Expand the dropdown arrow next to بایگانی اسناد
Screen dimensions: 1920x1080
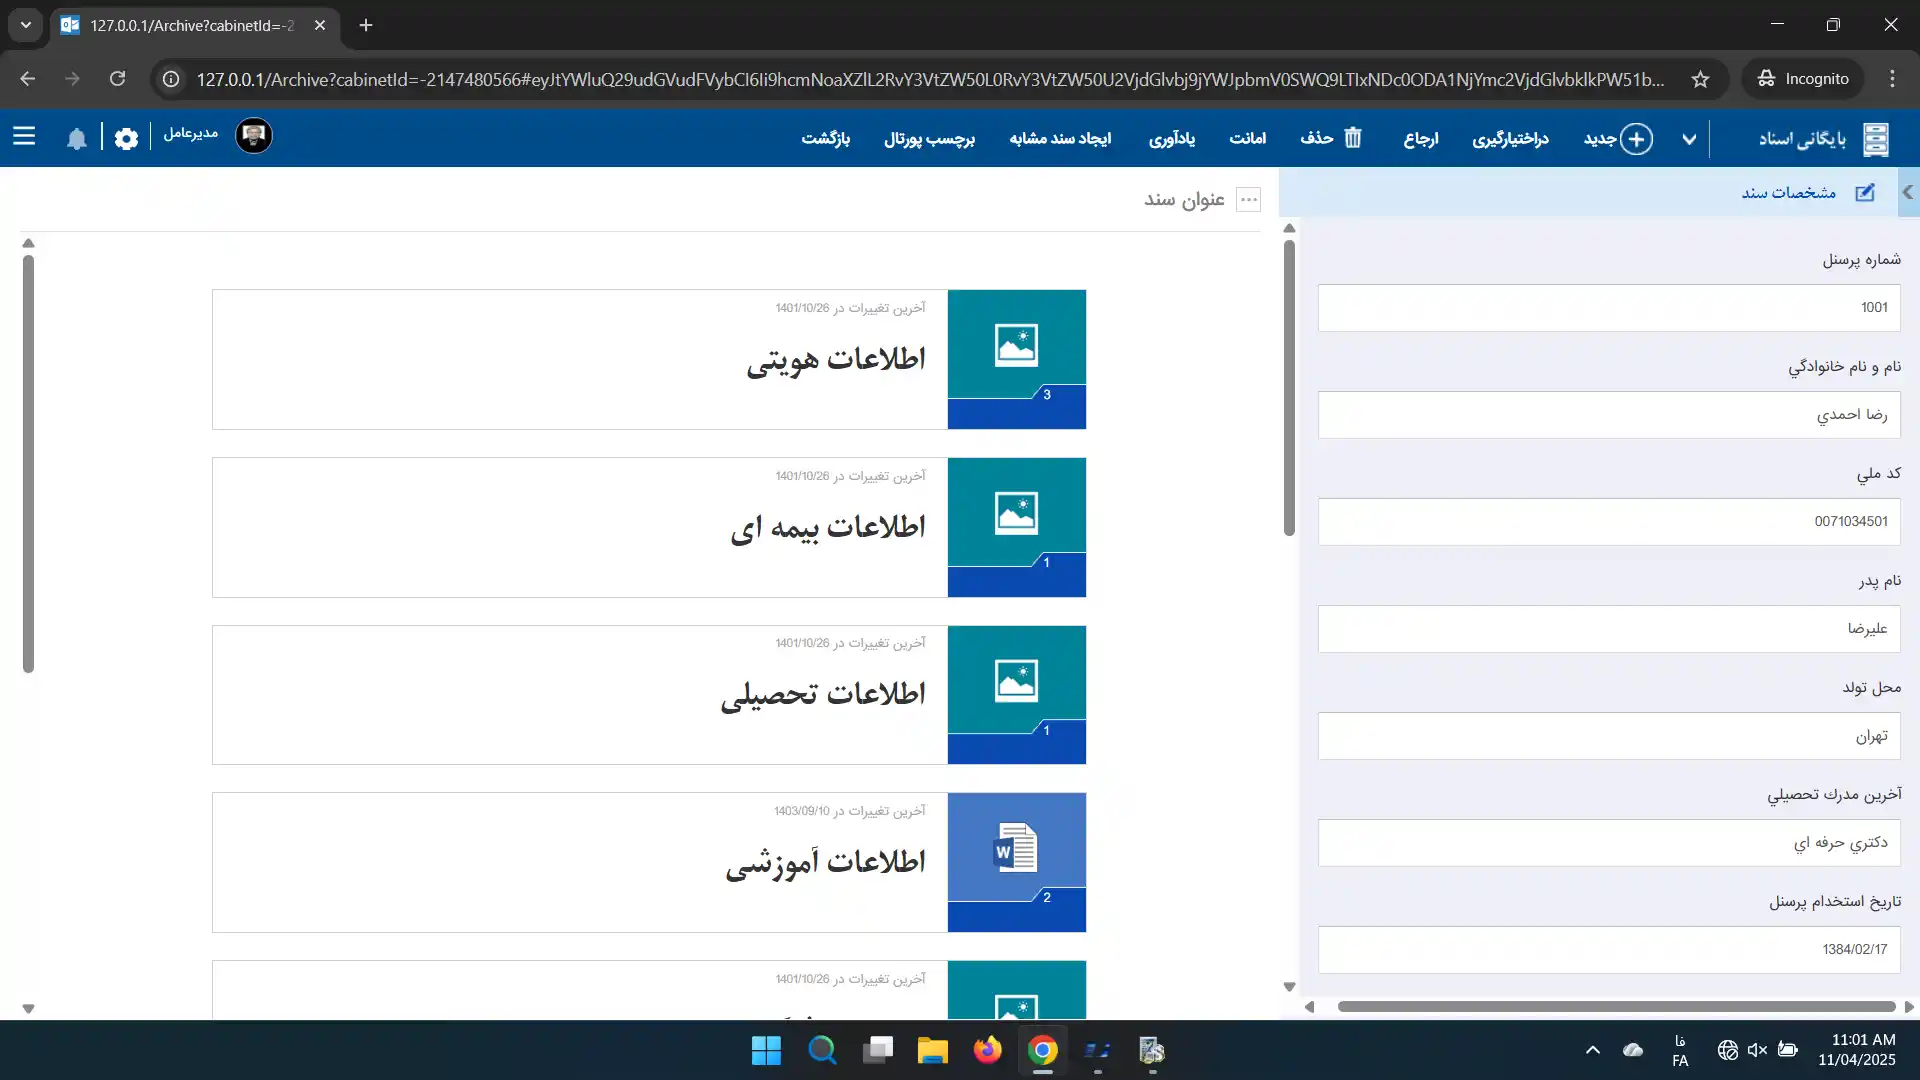pos(1689,139)
